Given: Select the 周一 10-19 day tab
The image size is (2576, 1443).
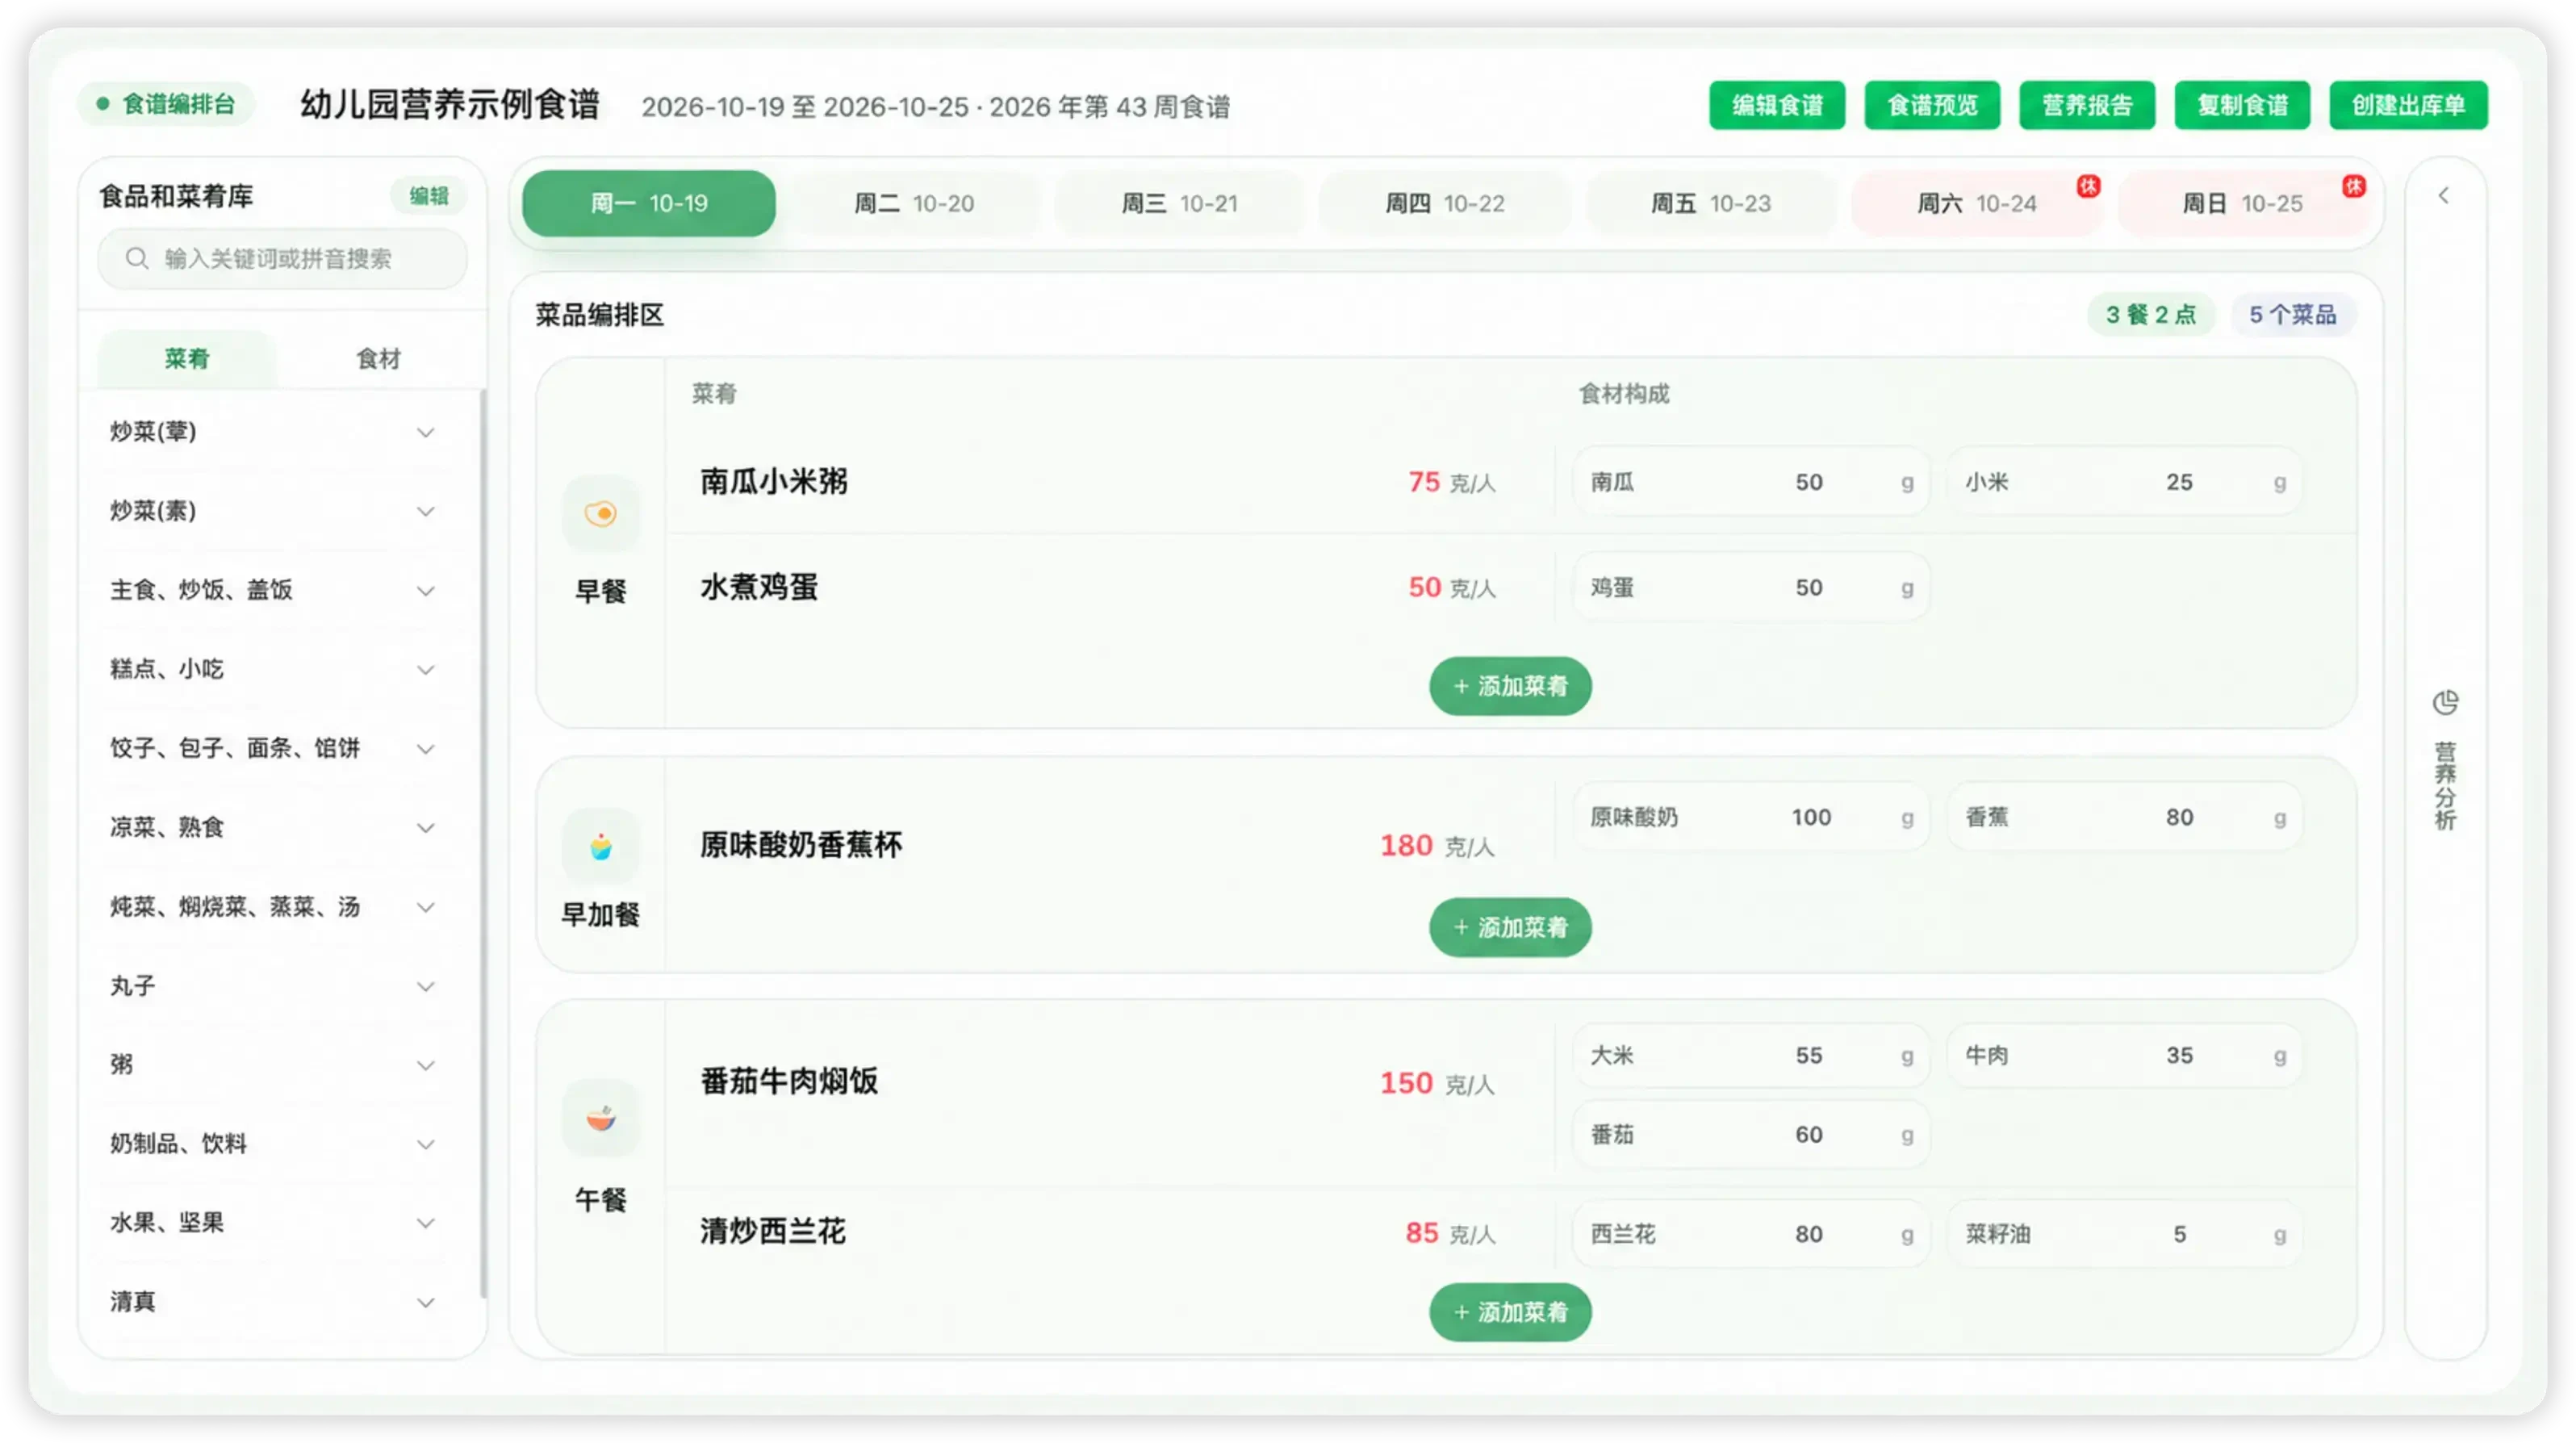Looking at the screenshot, I should coord(649,204).
